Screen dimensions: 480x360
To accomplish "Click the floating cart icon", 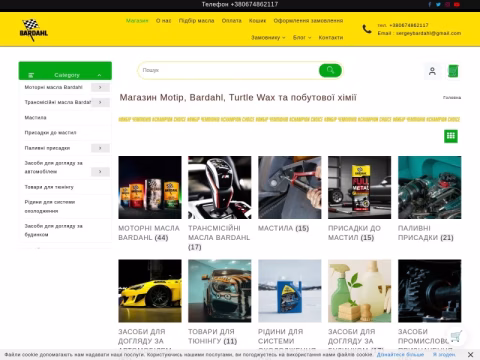I will (x=456, y=336).
